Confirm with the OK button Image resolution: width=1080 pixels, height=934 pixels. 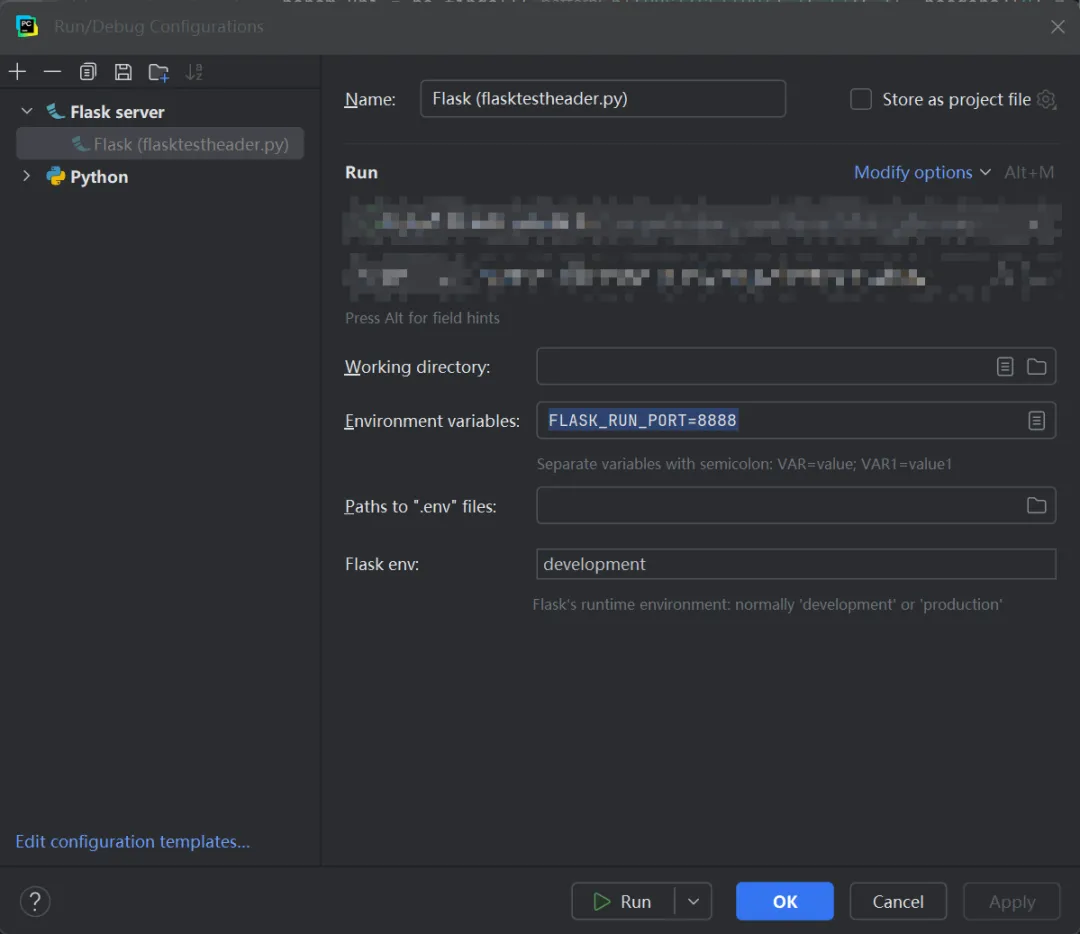point(785,901)
